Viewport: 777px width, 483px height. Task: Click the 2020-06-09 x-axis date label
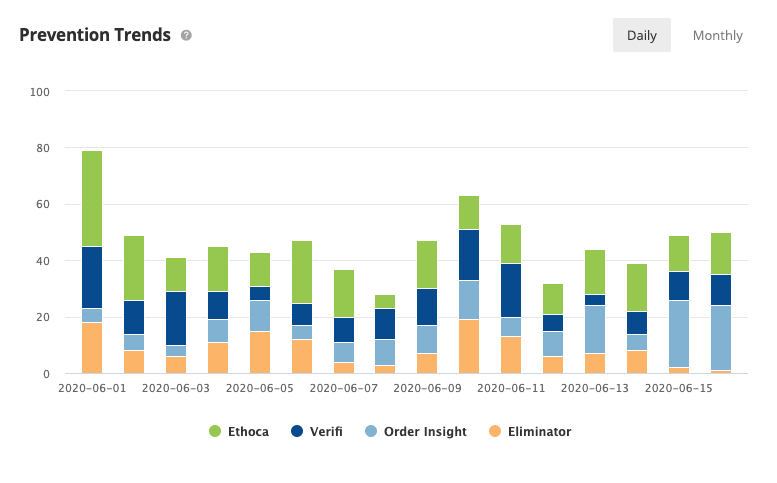427,388
